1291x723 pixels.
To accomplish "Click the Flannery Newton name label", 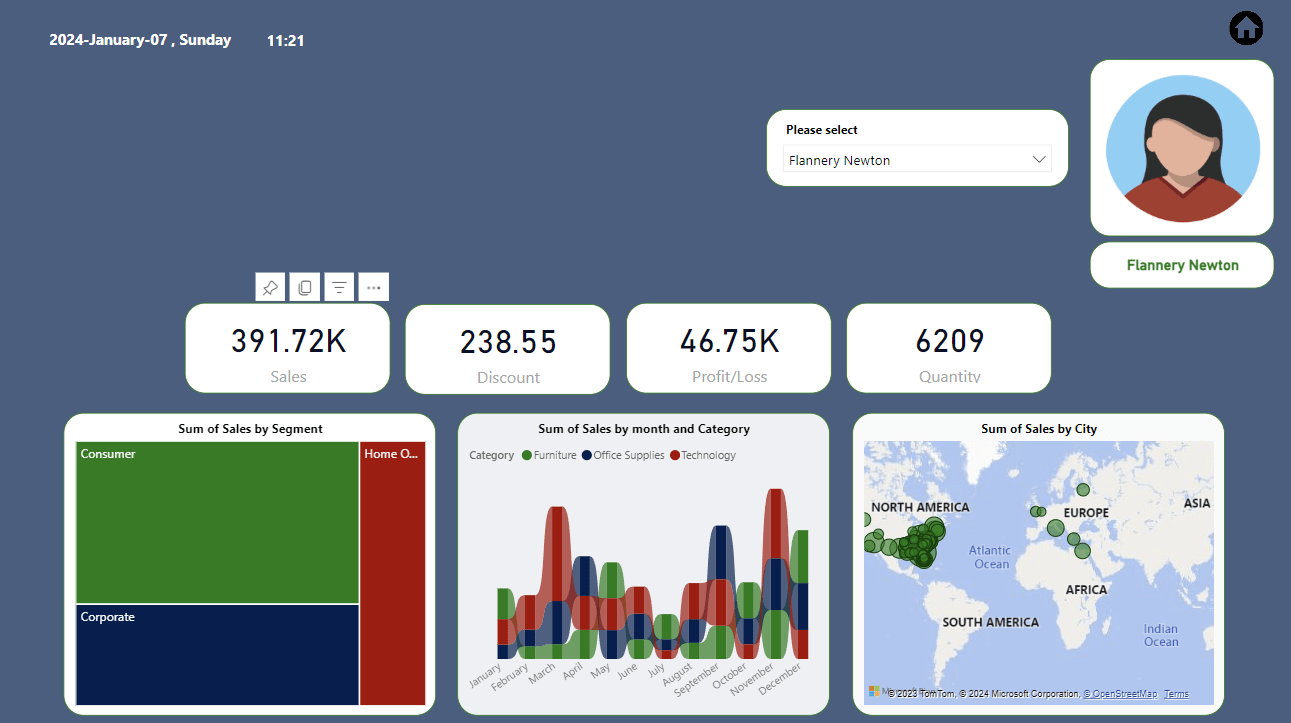I will click(x=1182, y=265).
